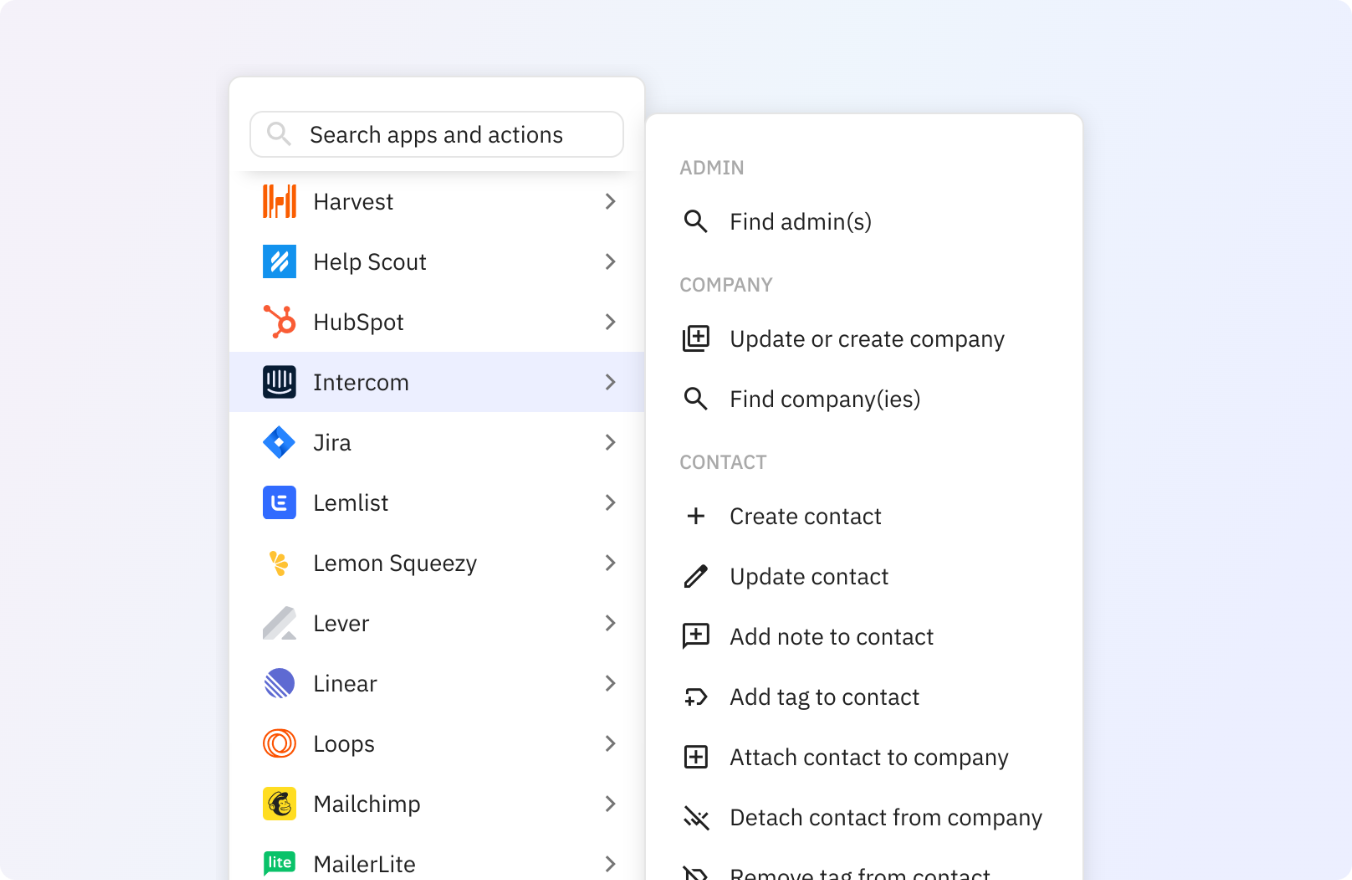Click the HubSpot sprocket icon
The width and height of the screenshot is (1352, 880).
[279, 322]
